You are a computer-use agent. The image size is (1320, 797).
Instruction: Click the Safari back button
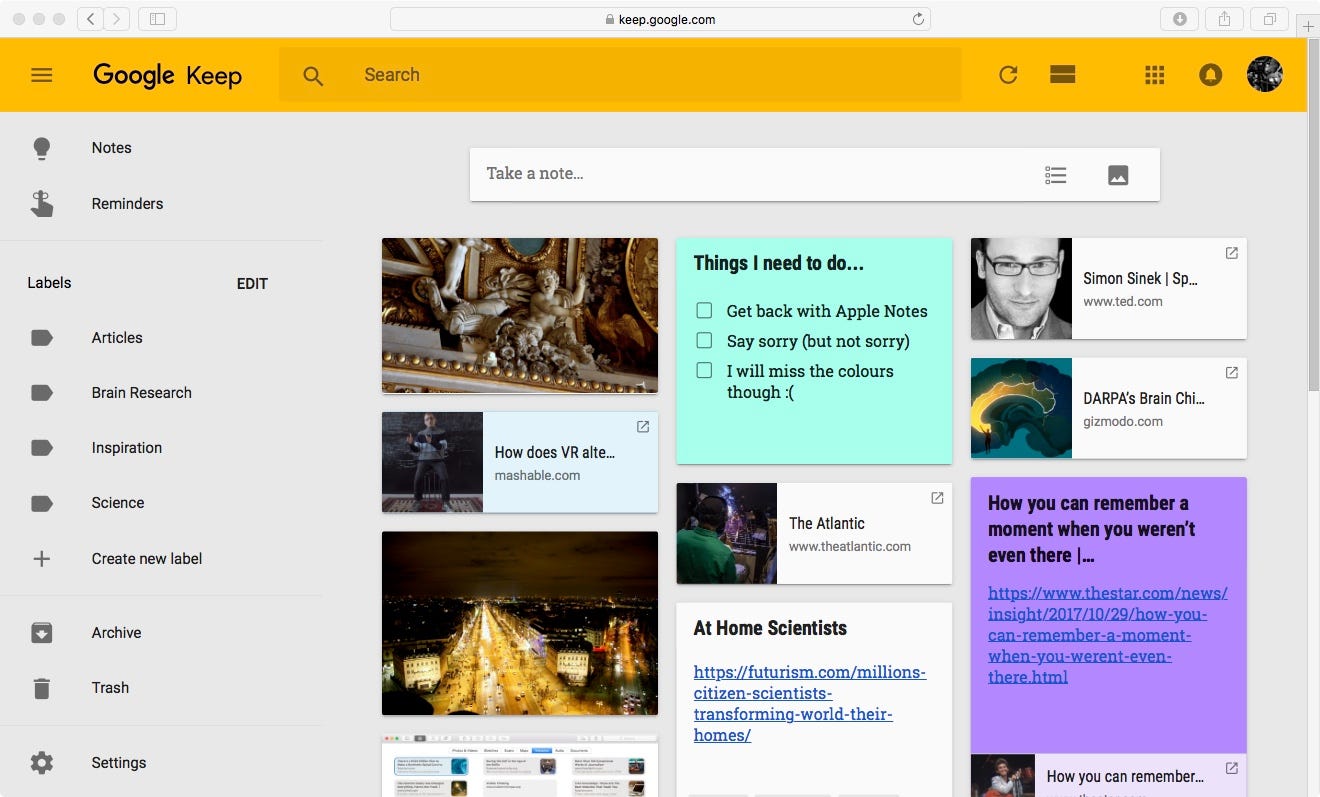[90, 19]
